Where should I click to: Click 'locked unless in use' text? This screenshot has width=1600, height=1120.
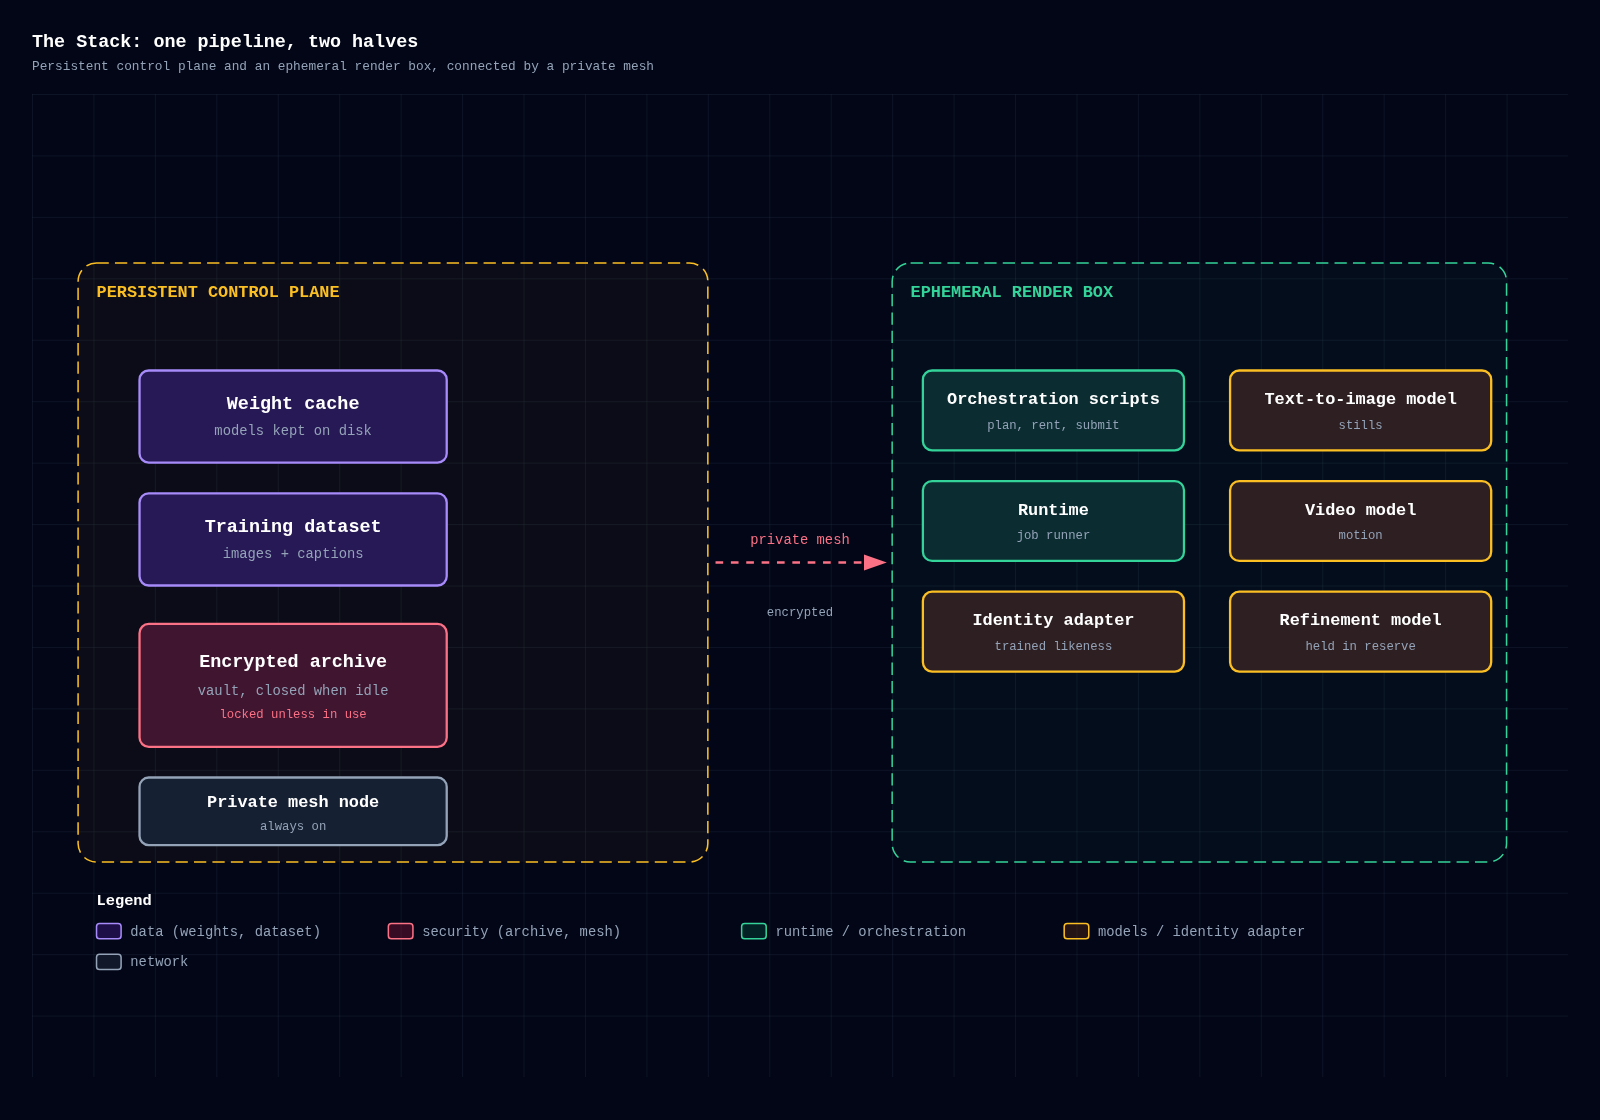(x=293, y=714)
